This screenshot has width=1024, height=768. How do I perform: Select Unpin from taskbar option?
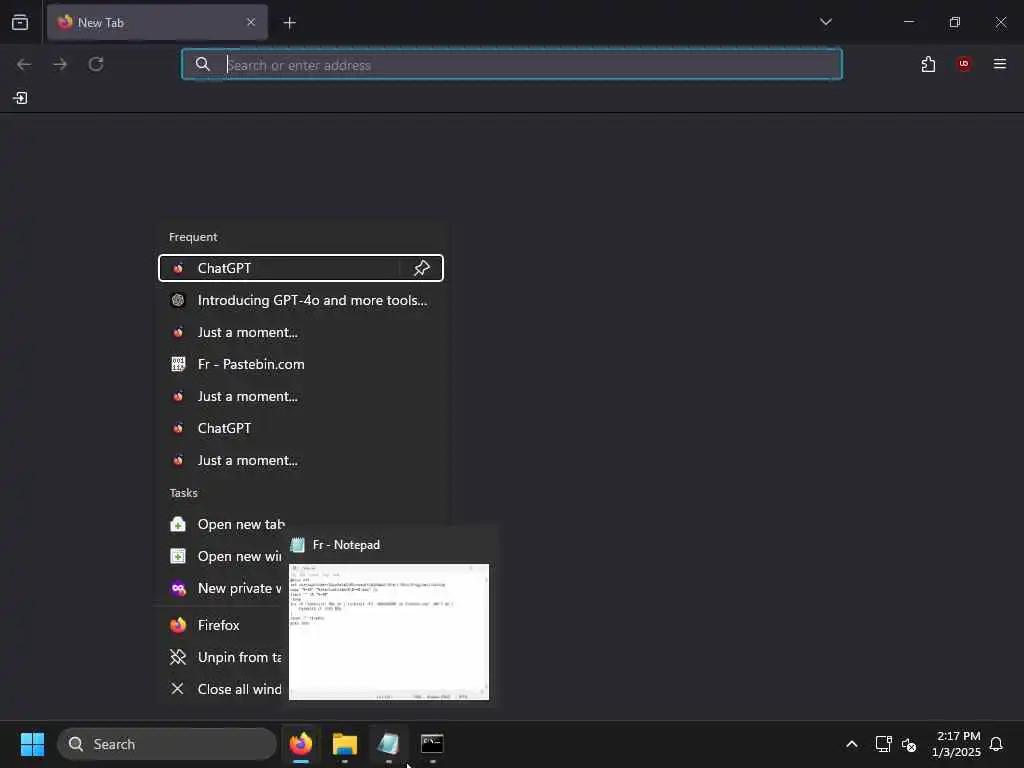pyautogui.click(x=222, y=658)
